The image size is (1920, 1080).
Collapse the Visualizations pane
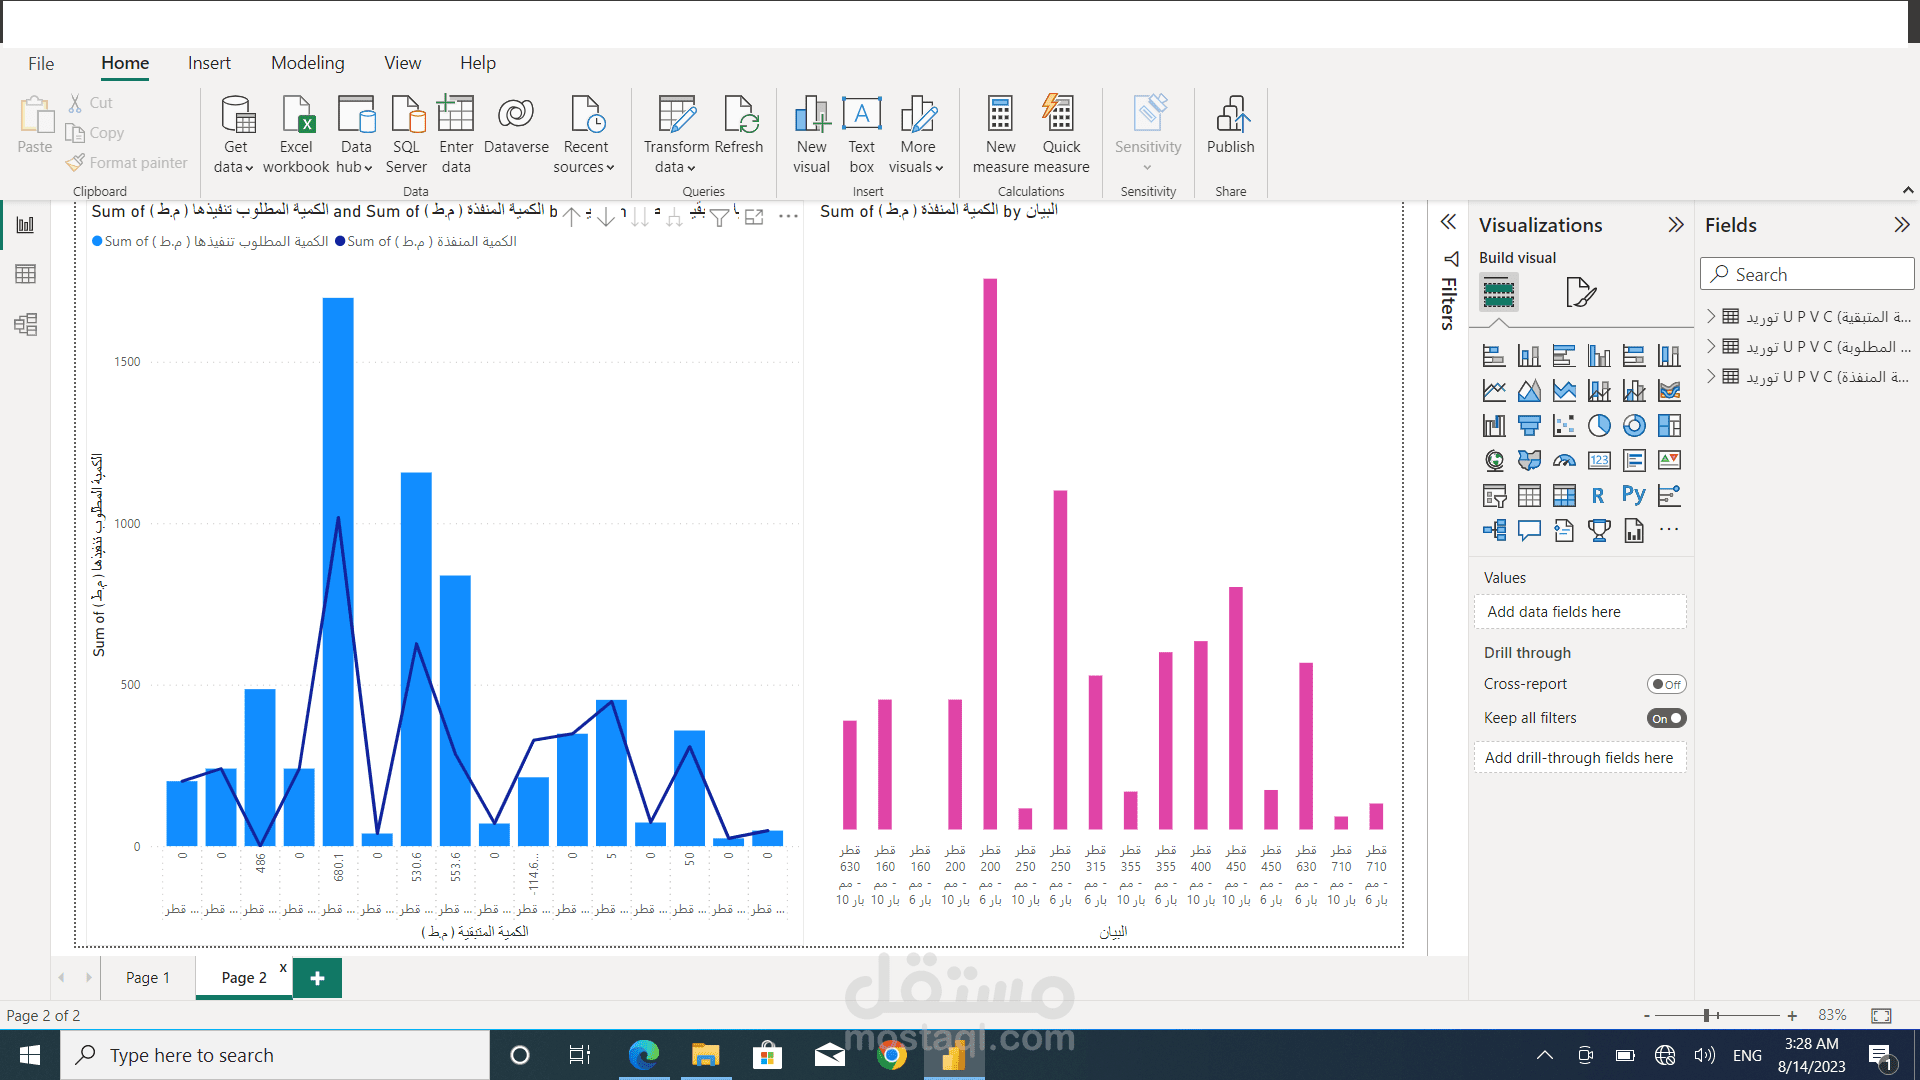(x=1676, y=225)
